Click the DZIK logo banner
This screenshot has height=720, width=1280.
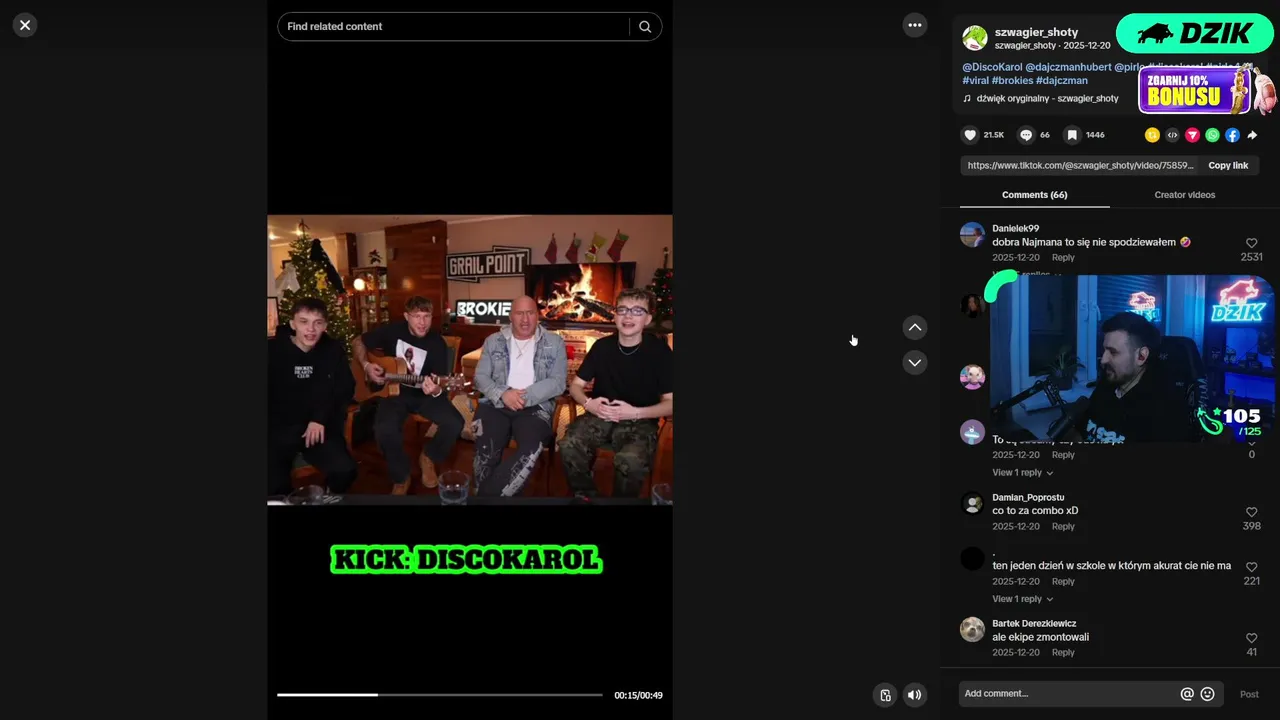[1194, 33]
